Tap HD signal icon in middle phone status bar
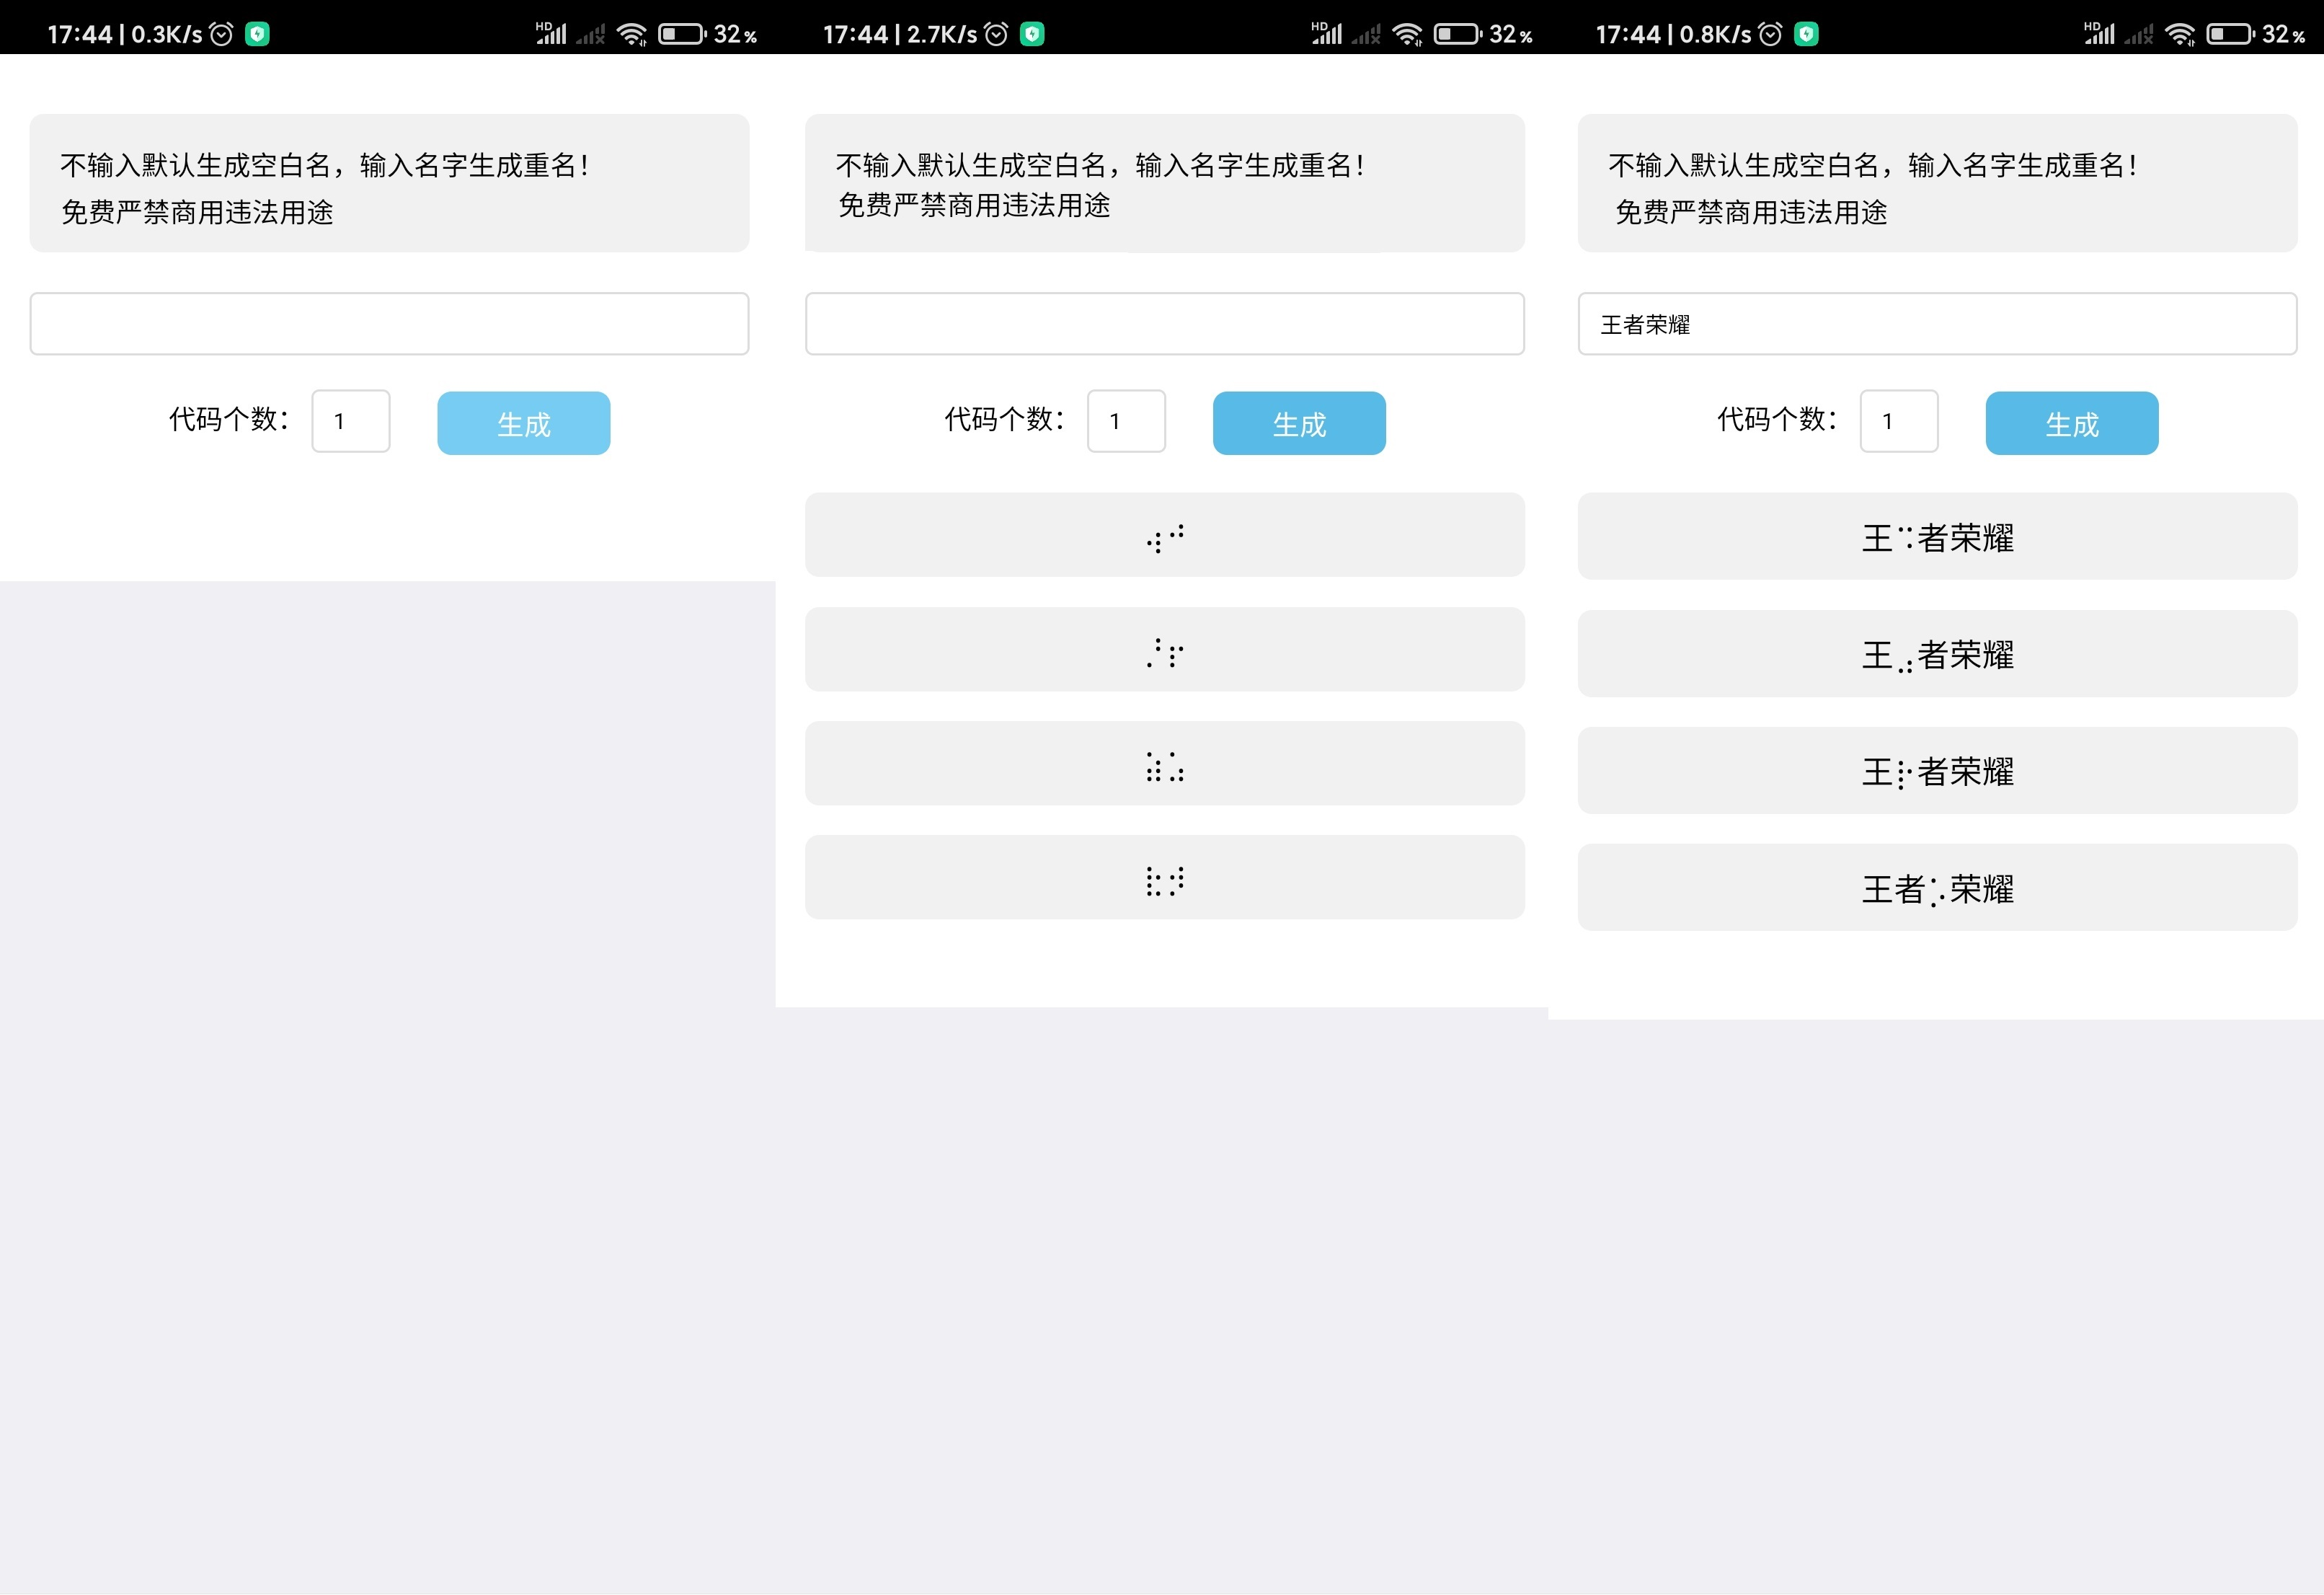2324x1595 pixels. (x=1326, y=34)
